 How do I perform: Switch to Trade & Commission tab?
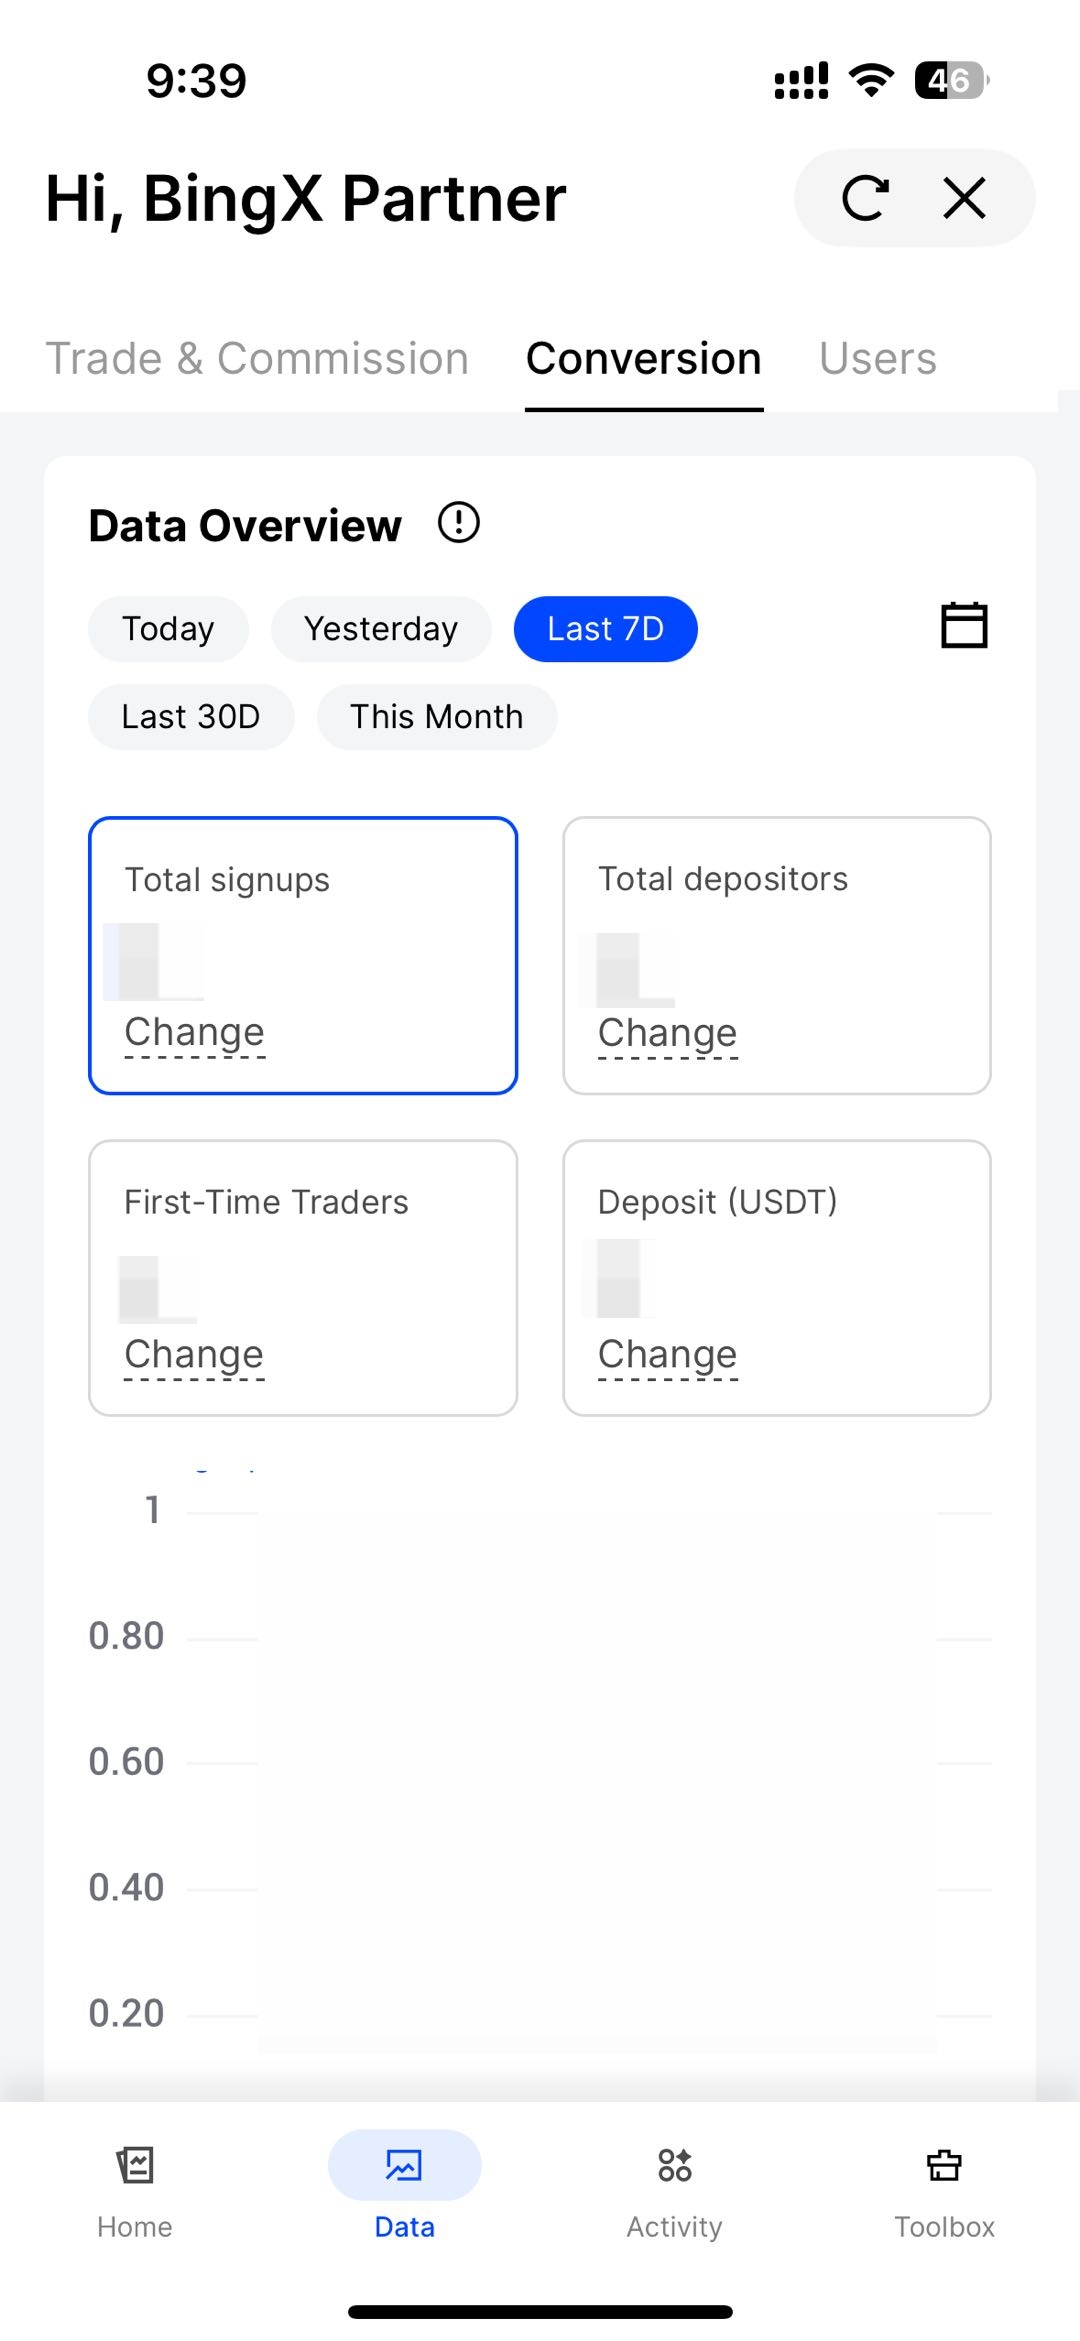pyautogui.click(x=257, y=359)
